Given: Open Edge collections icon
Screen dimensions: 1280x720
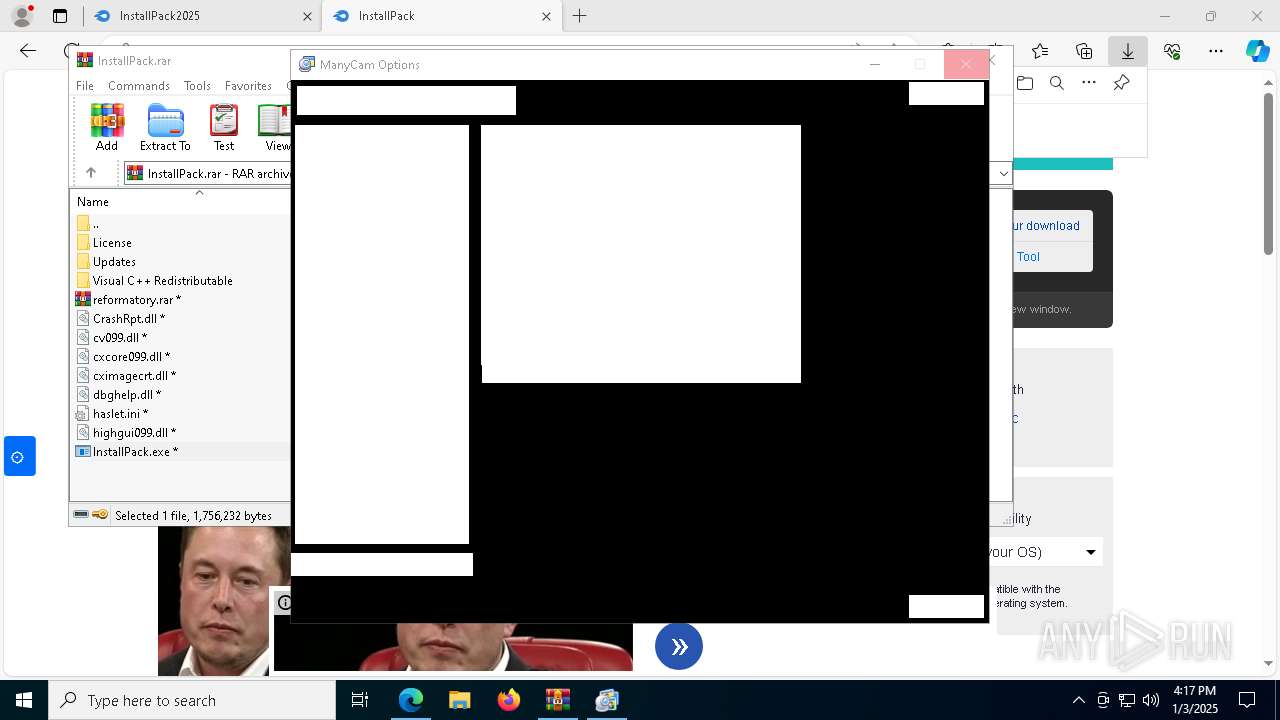Looking at the screenshot, I should pos(1084,51).
